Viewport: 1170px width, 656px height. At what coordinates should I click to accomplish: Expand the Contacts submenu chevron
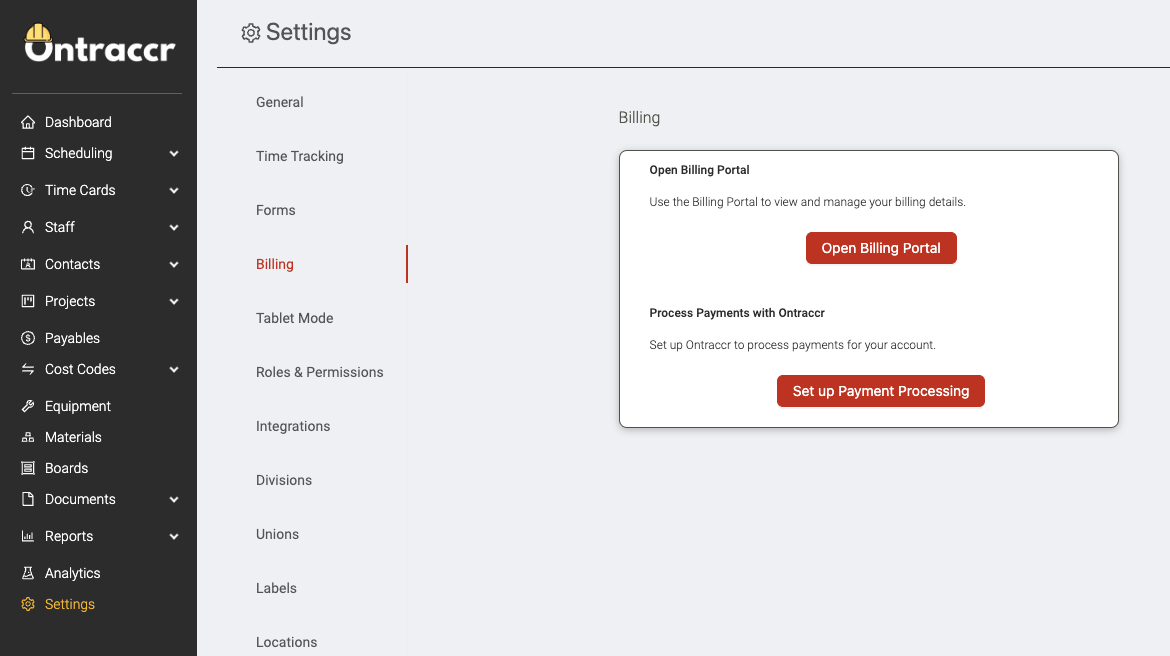click(174, 264)
